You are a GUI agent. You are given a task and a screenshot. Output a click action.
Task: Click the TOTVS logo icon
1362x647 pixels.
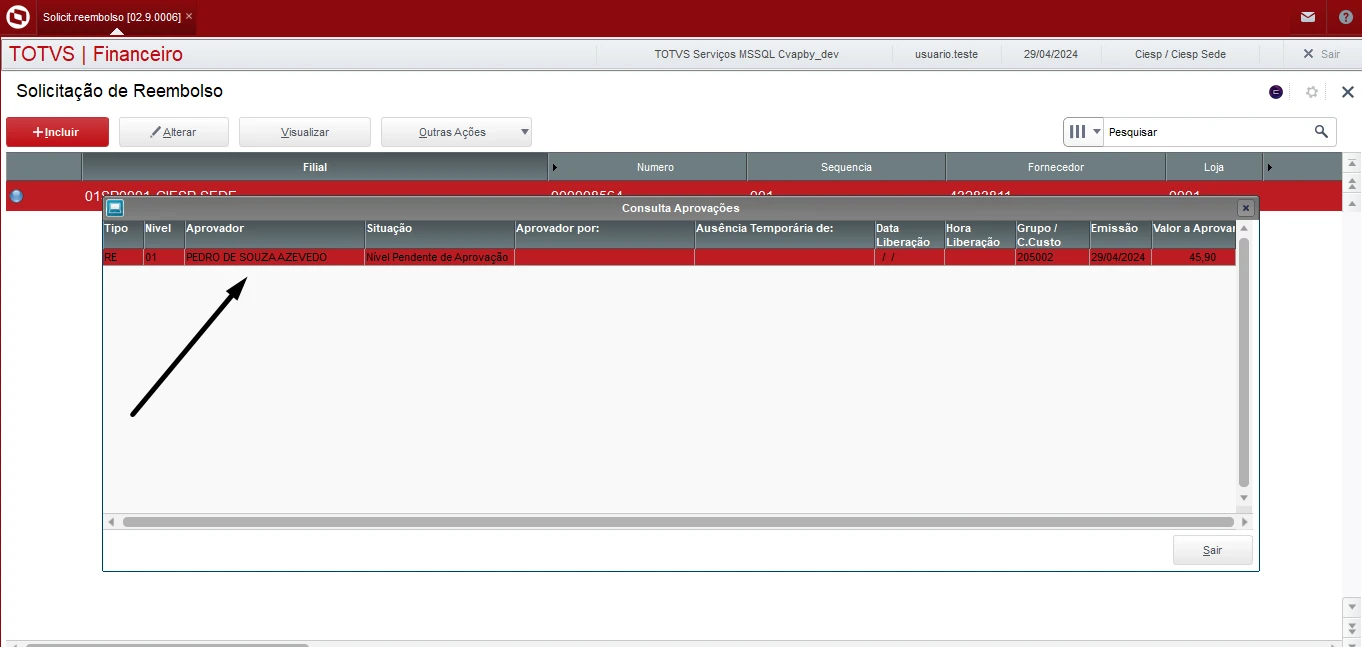18,17
